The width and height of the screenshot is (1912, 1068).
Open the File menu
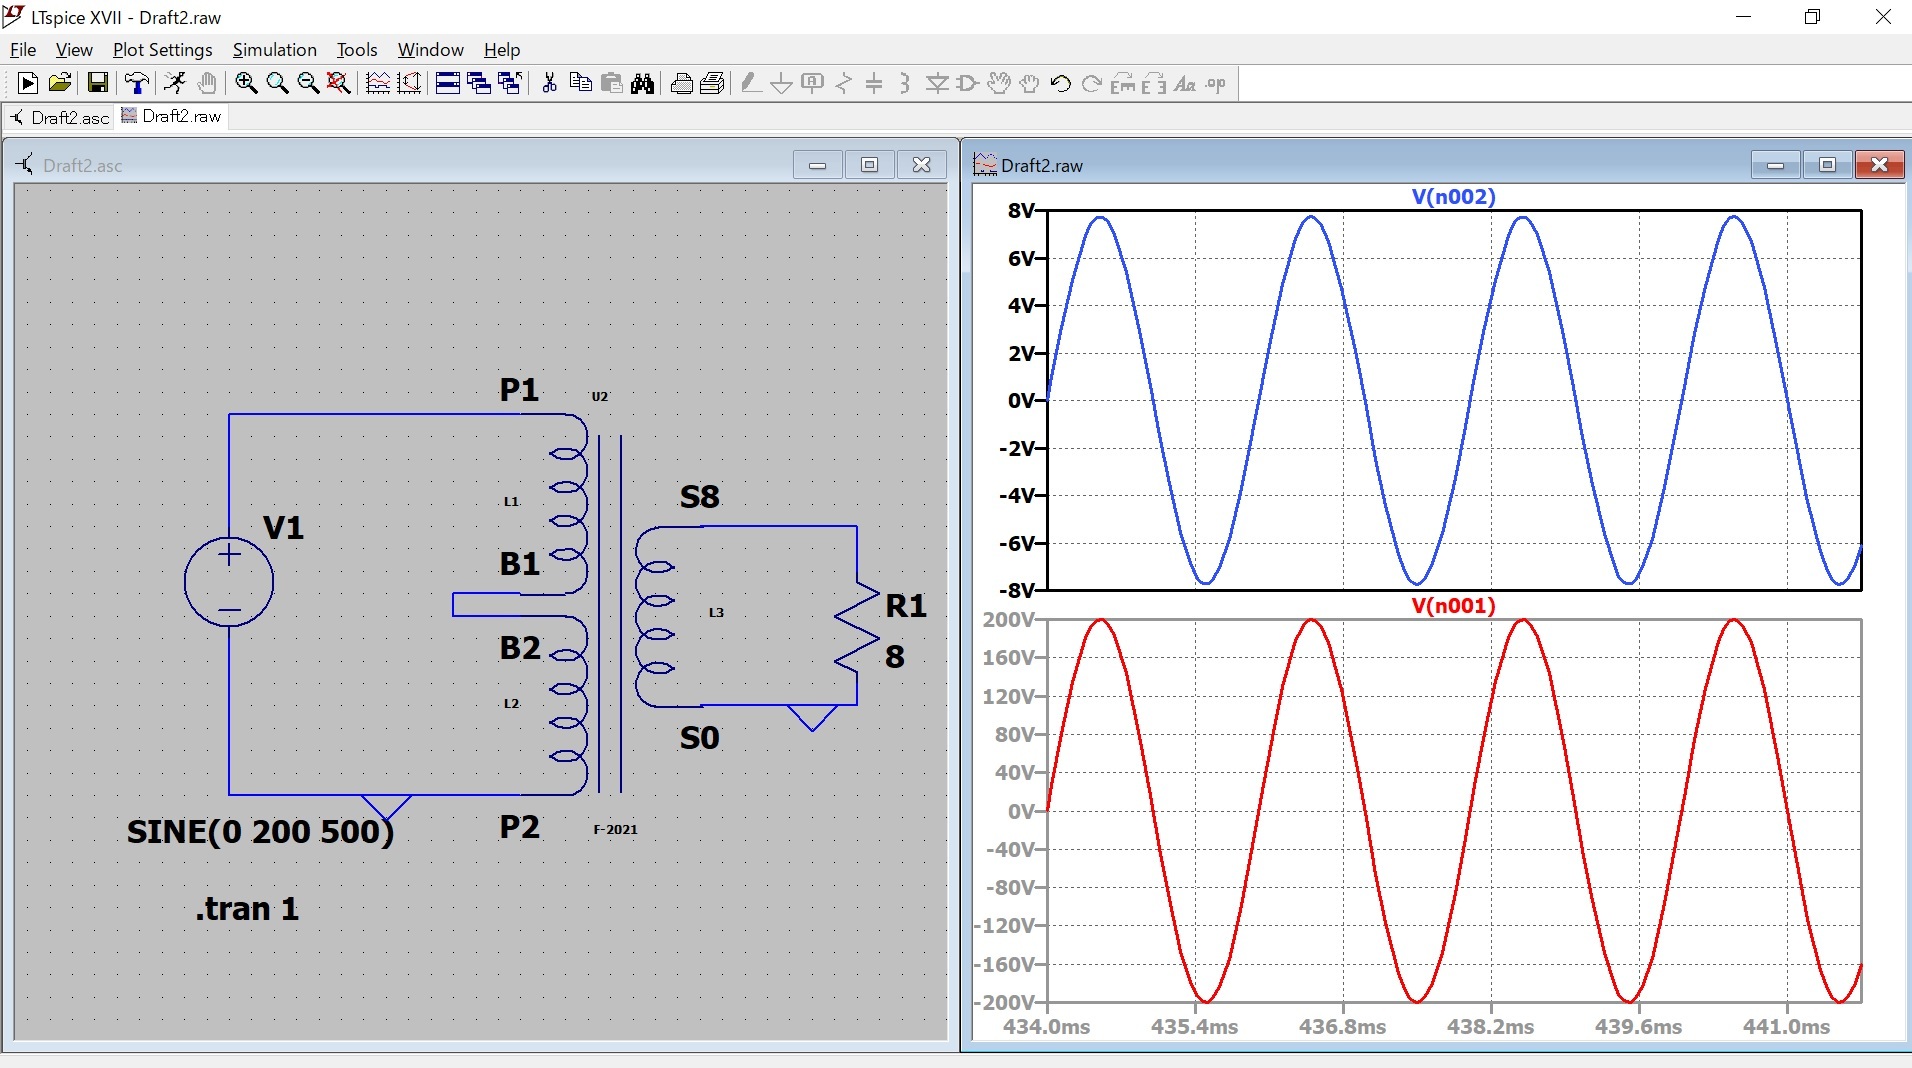coord(23,49)
